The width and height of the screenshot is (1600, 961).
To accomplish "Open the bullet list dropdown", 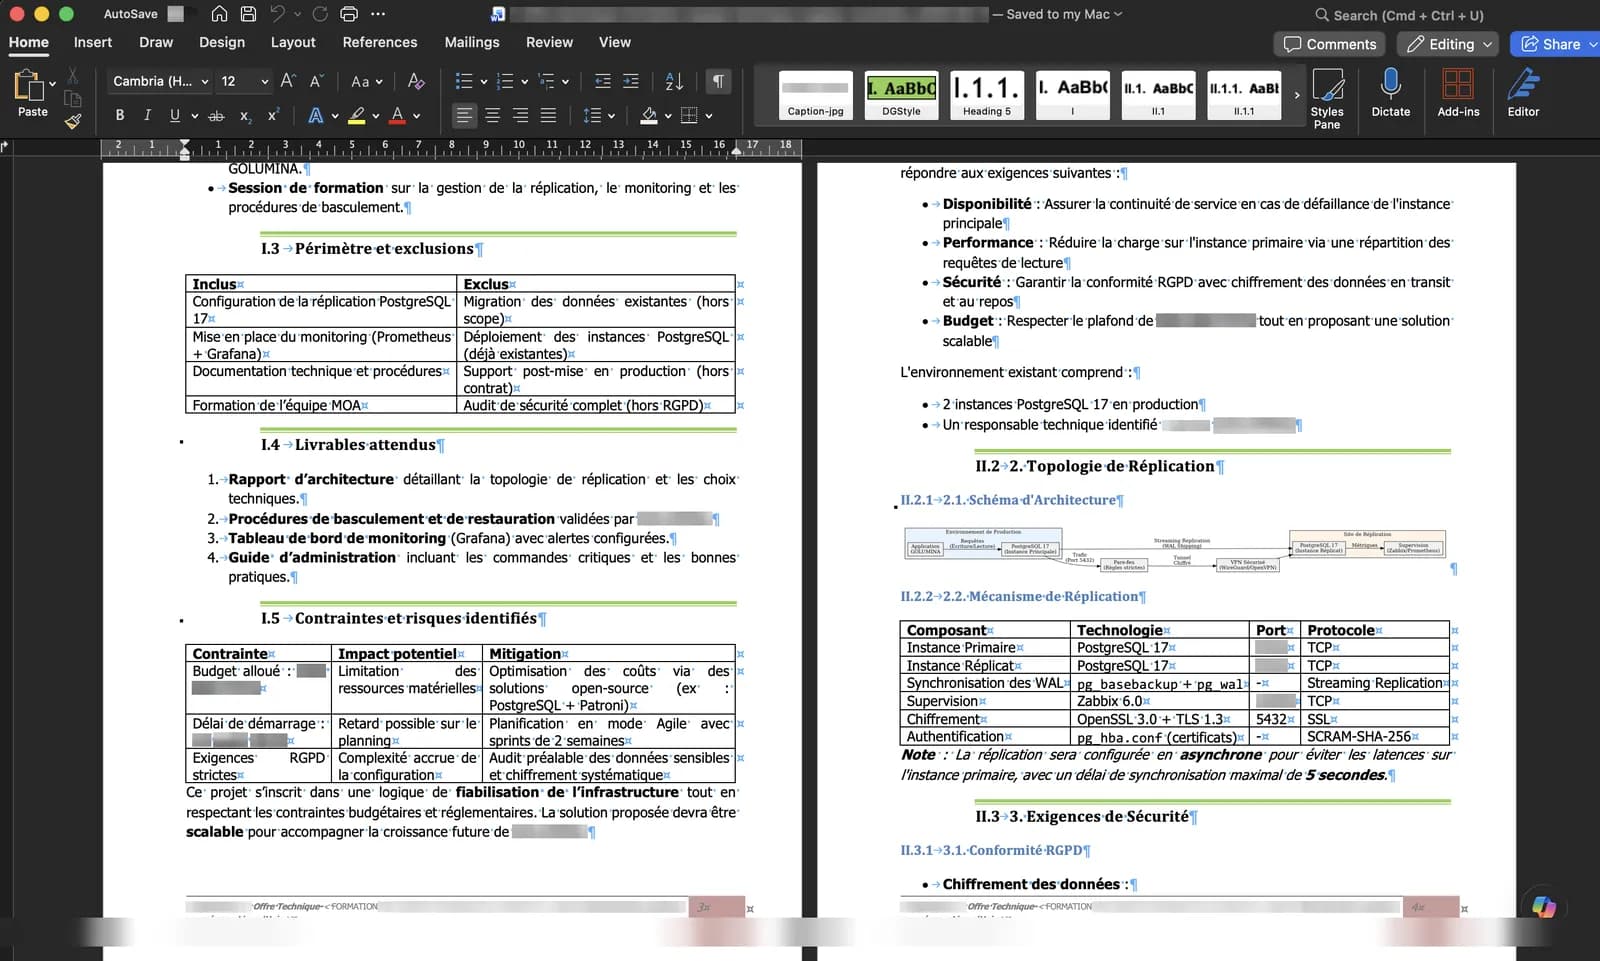I will point(484,81).
